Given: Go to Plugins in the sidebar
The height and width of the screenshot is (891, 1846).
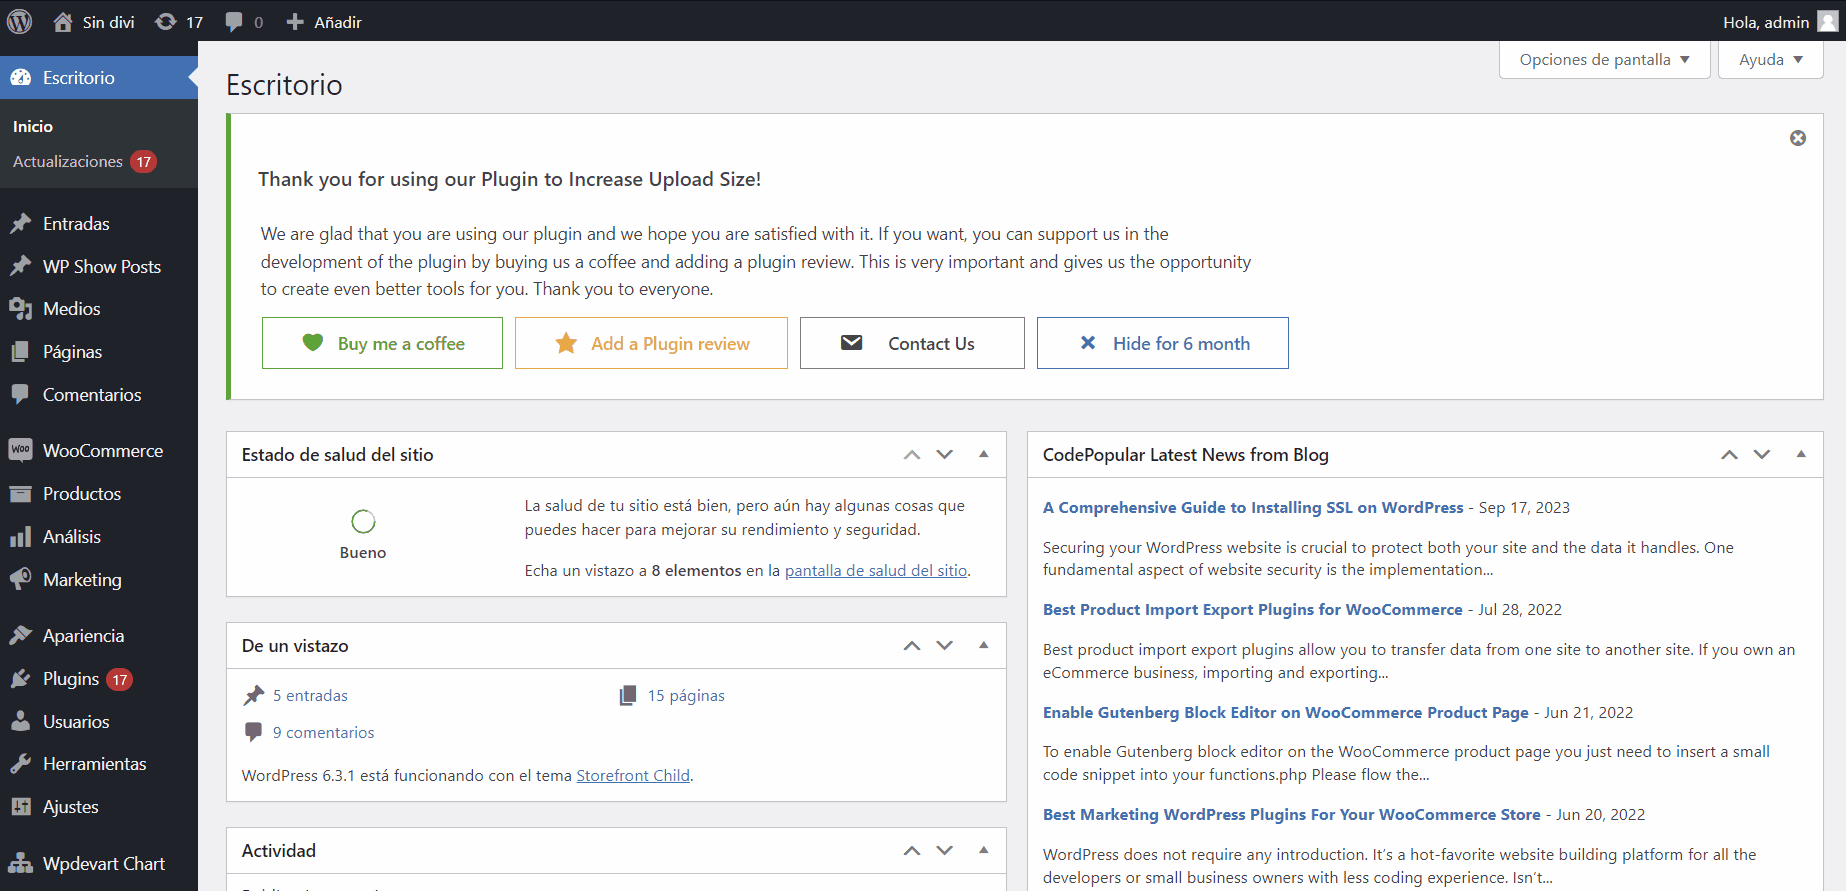Looking at the screenshot, I should point(71,679).
